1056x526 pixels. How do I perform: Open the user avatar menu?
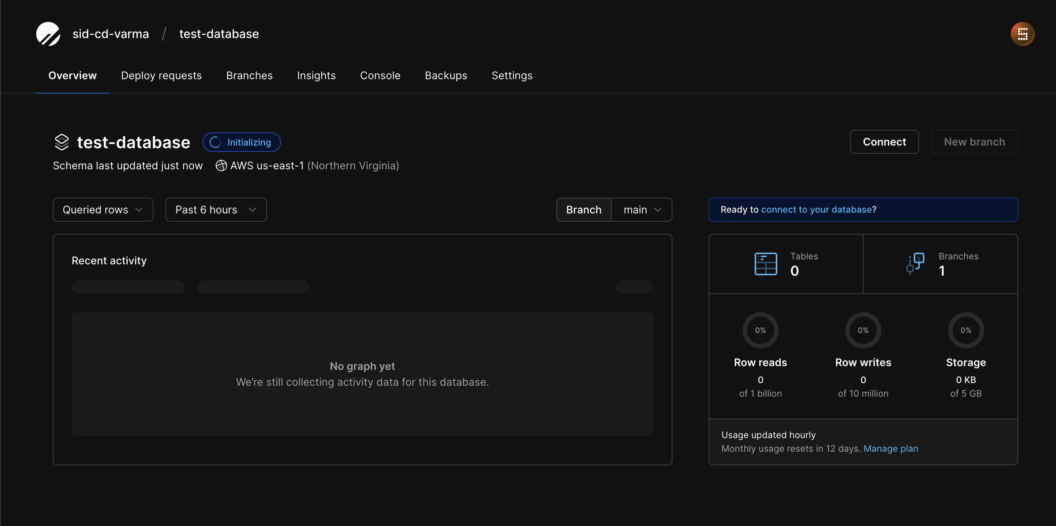(1022, 34)
